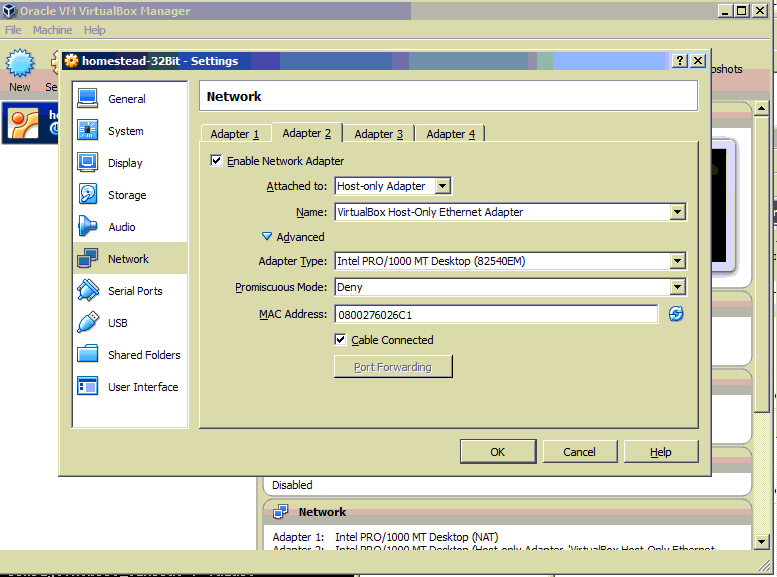The image size is (777, 577).
Task: Select the Serial Ports icon
Action: [x=88, y=290]
